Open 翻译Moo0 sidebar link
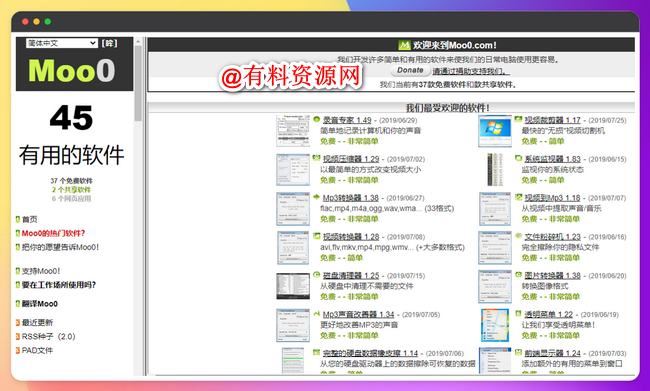This screenshot has width=650, height=391. point(40,304)
